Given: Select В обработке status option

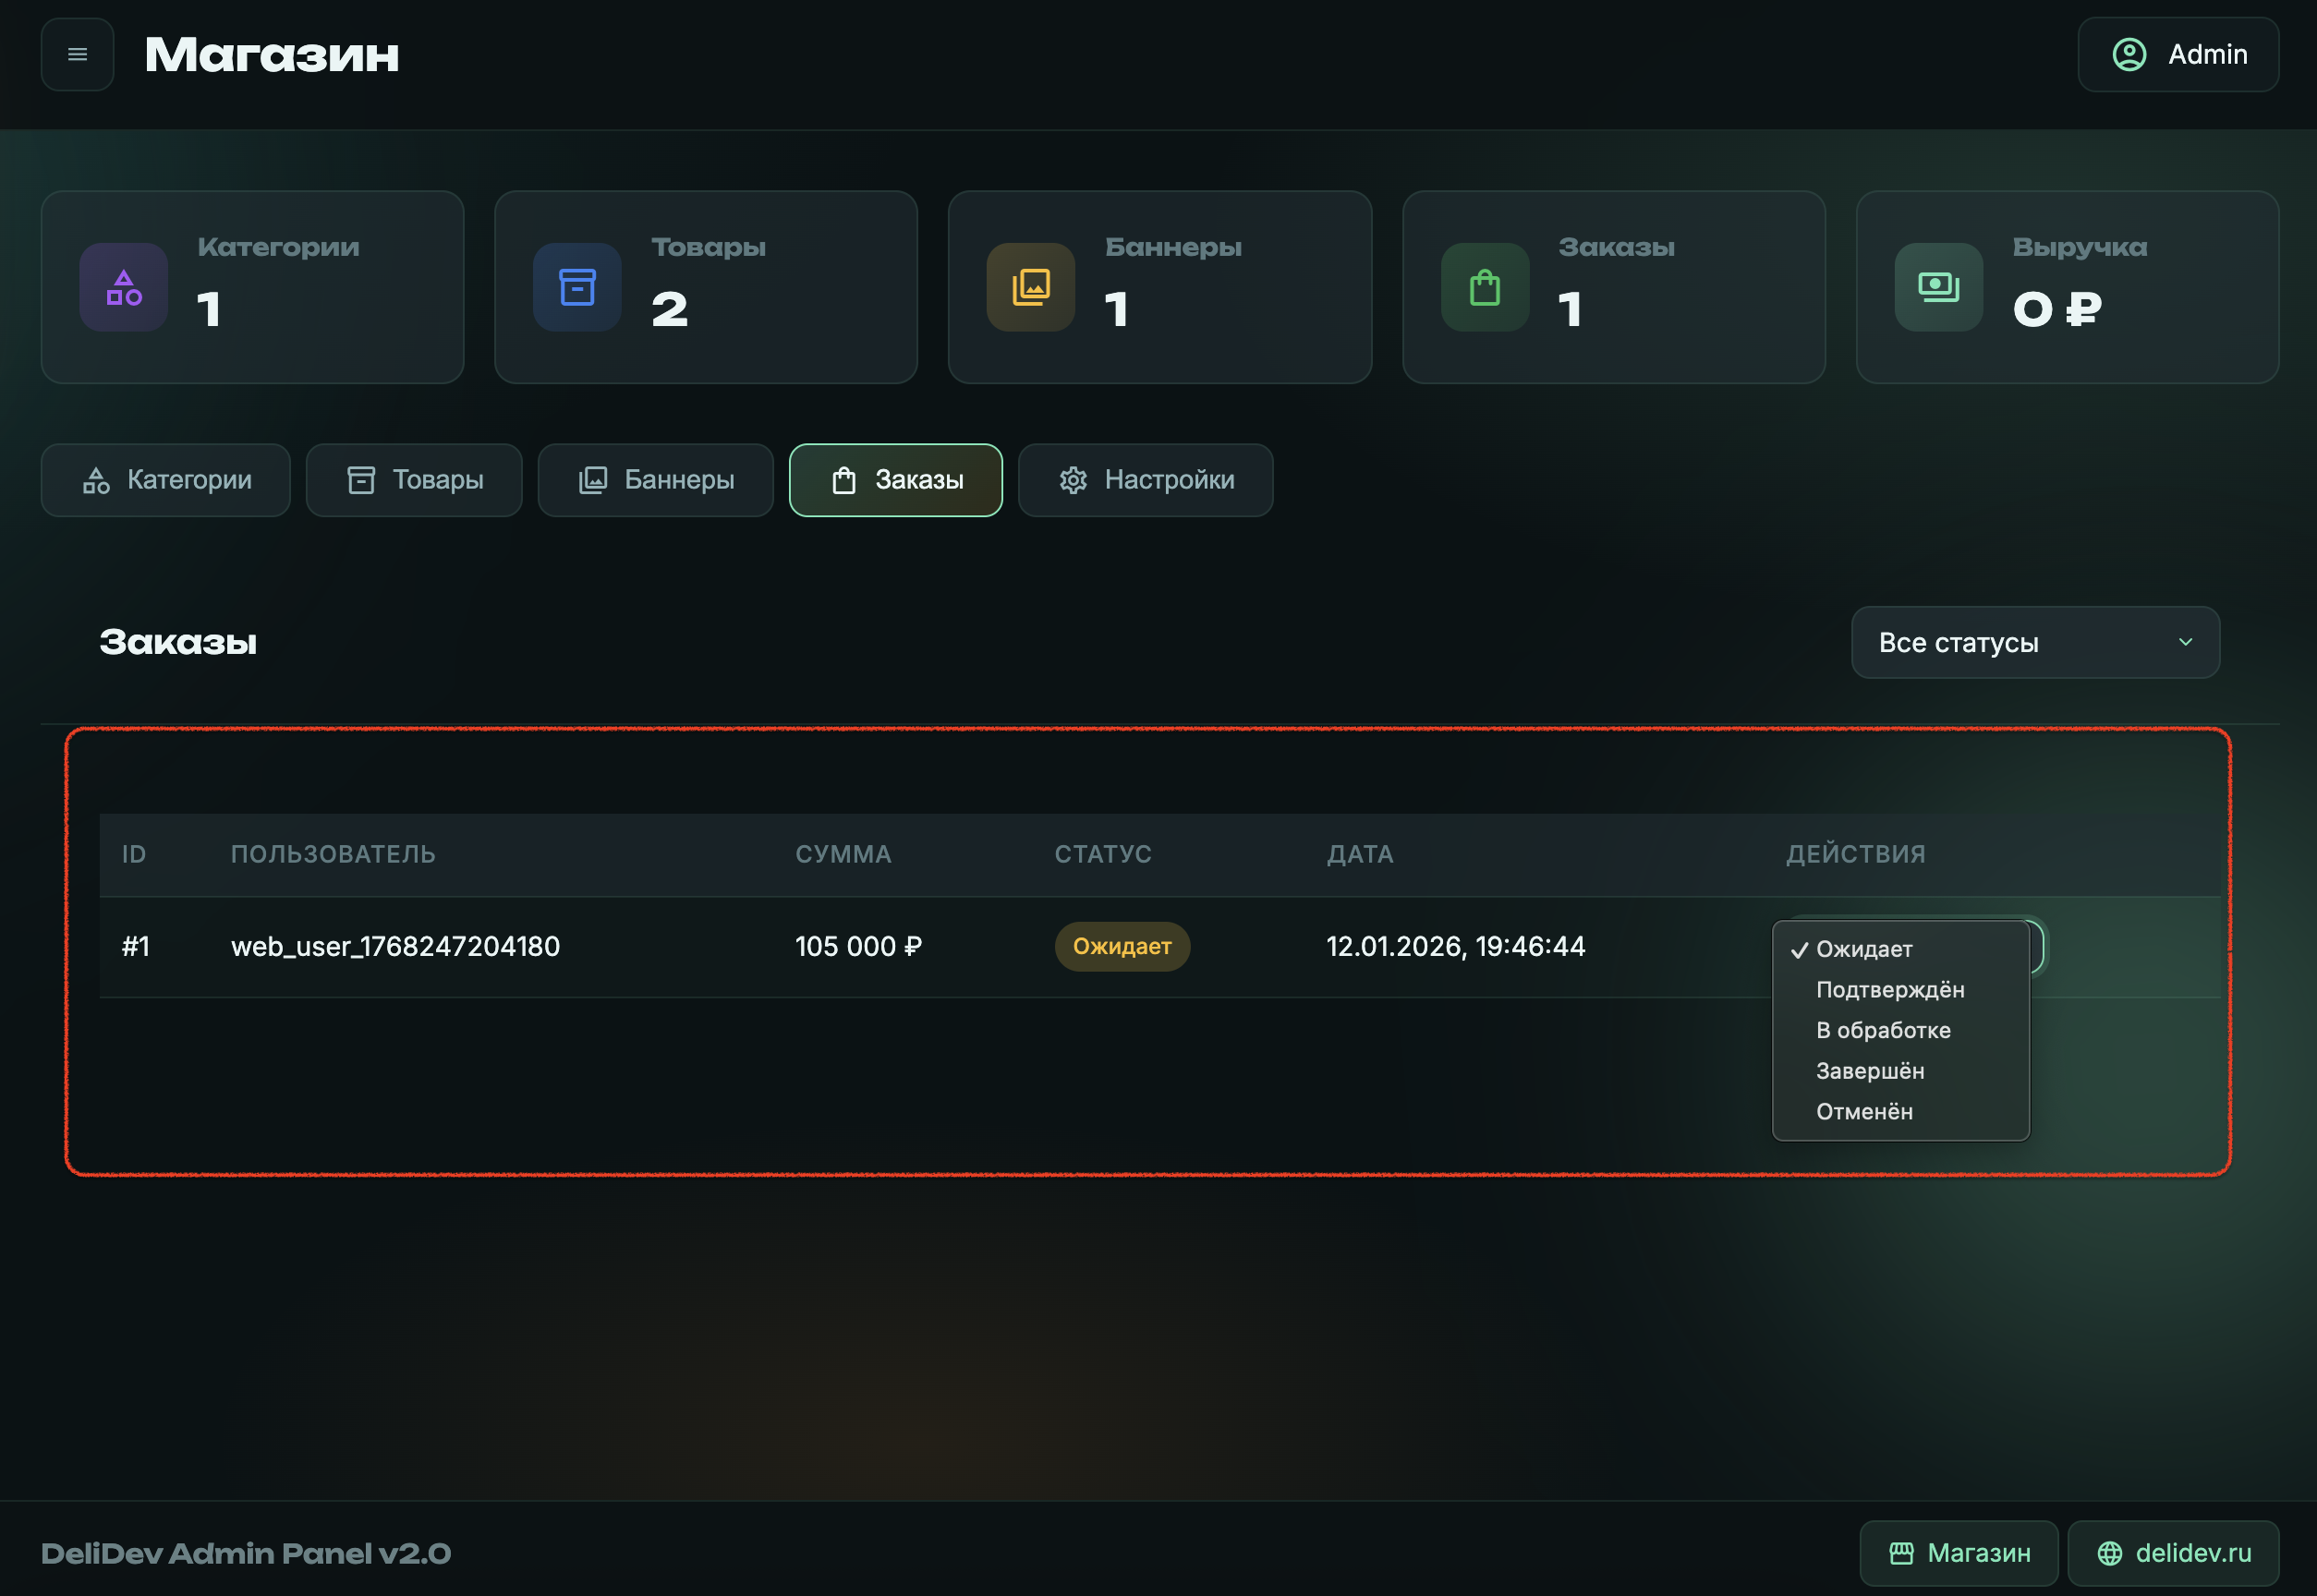Looking at the screenshot, I should tap(1882, 1030).
